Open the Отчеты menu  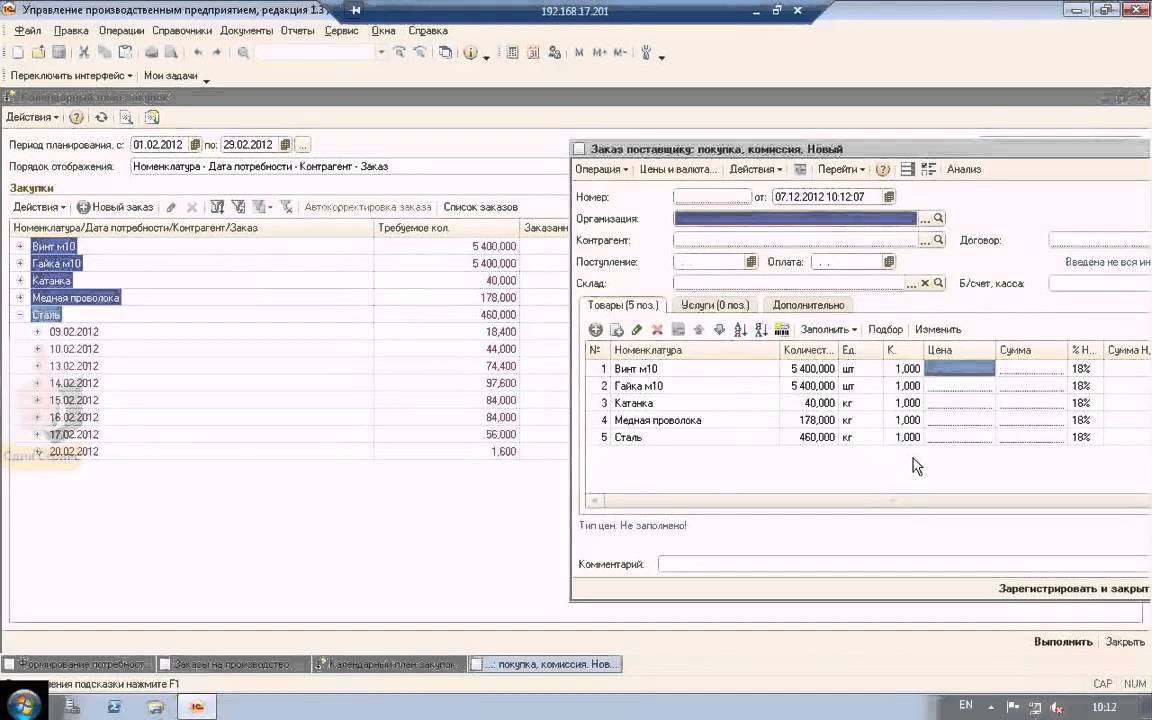[x=298, y=31]
